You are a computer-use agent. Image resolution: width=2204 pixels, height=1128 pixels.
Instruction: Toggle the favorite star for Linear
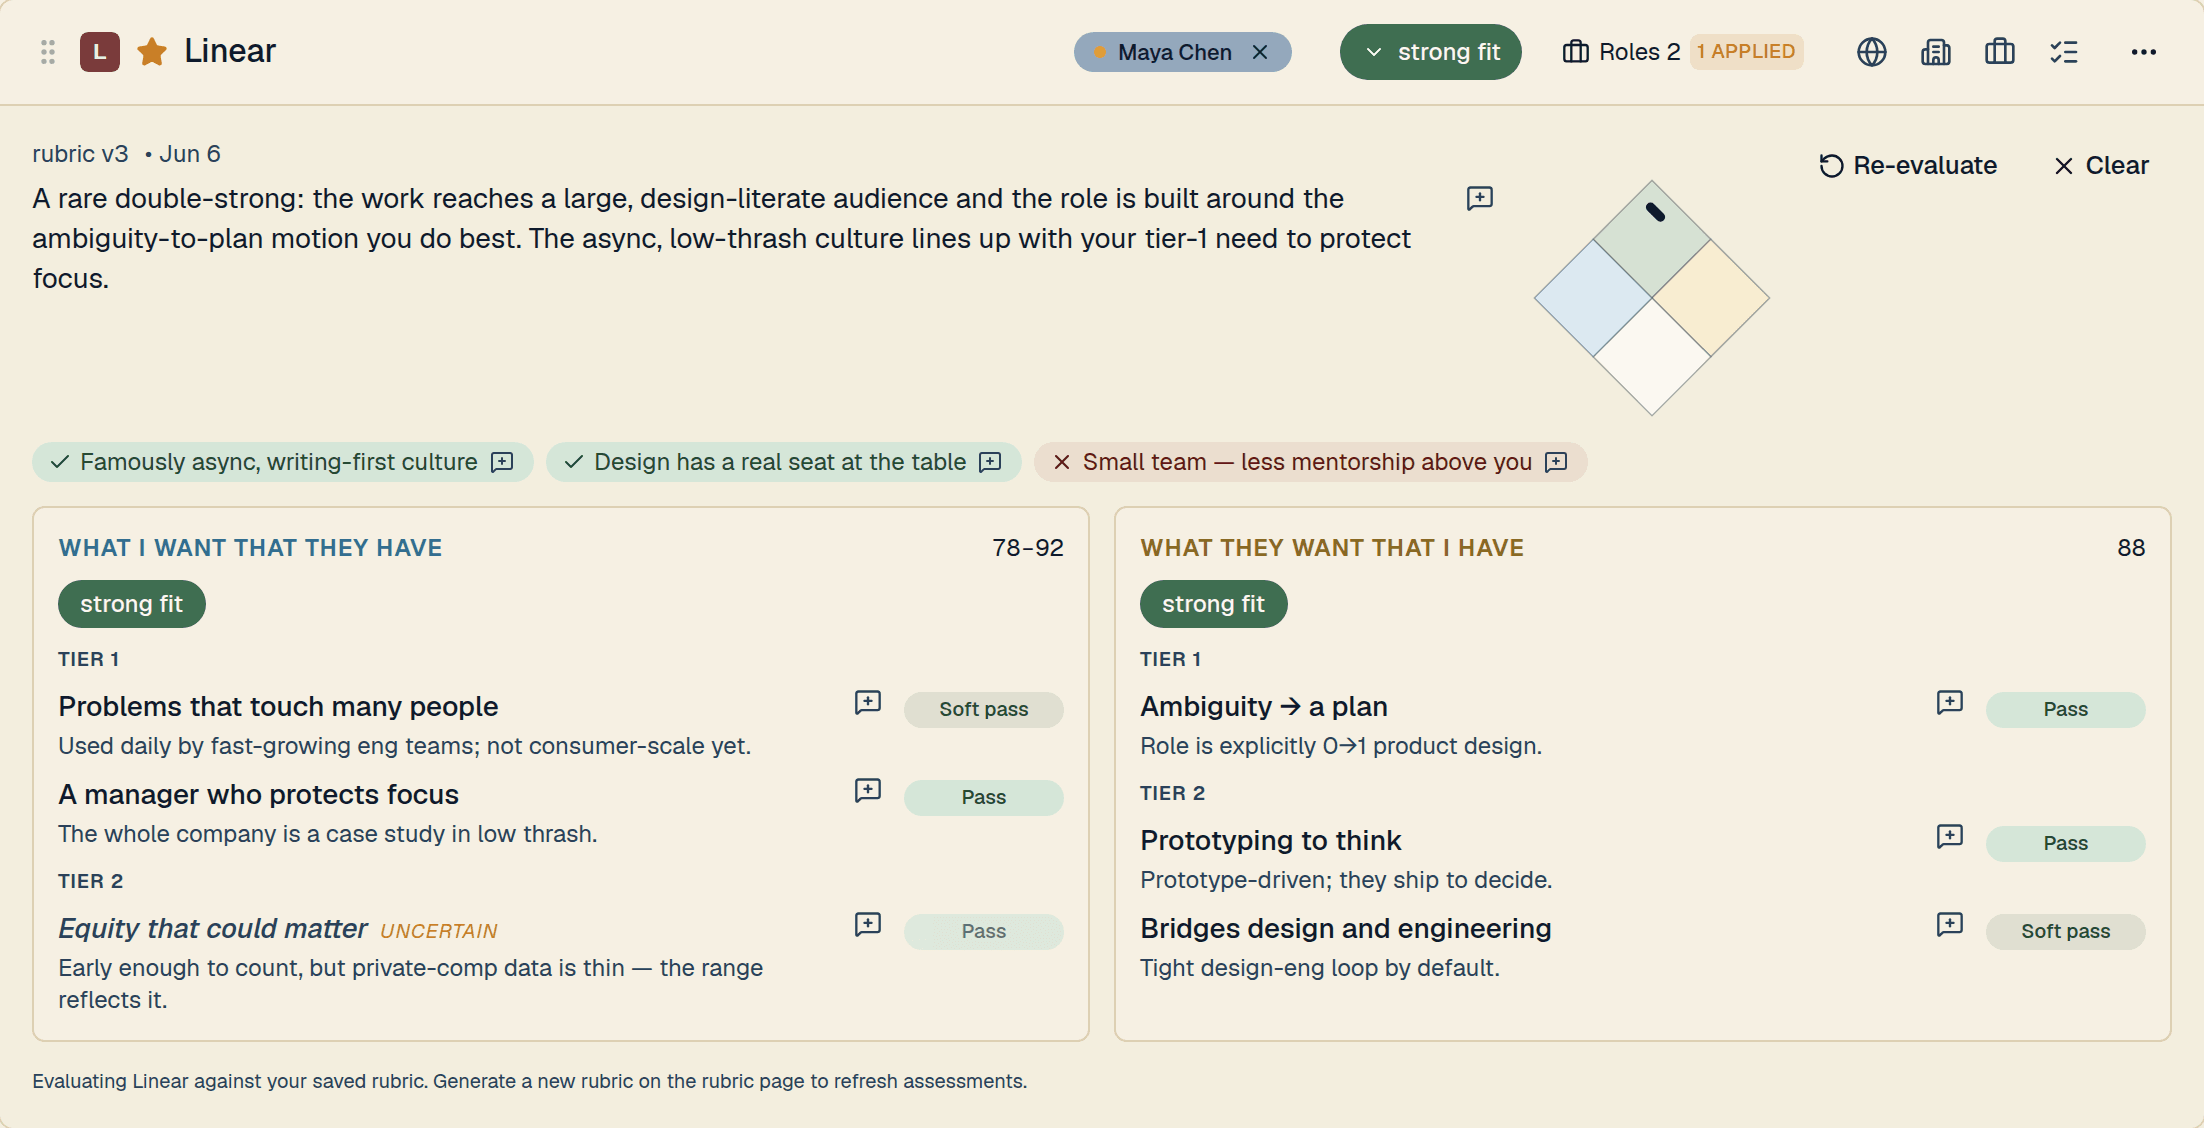(x=152, y=52)
